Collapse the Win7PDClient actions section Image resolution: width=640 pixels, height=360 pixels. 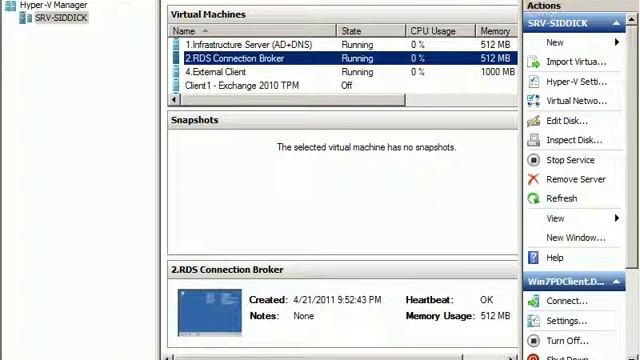[616, 282]
